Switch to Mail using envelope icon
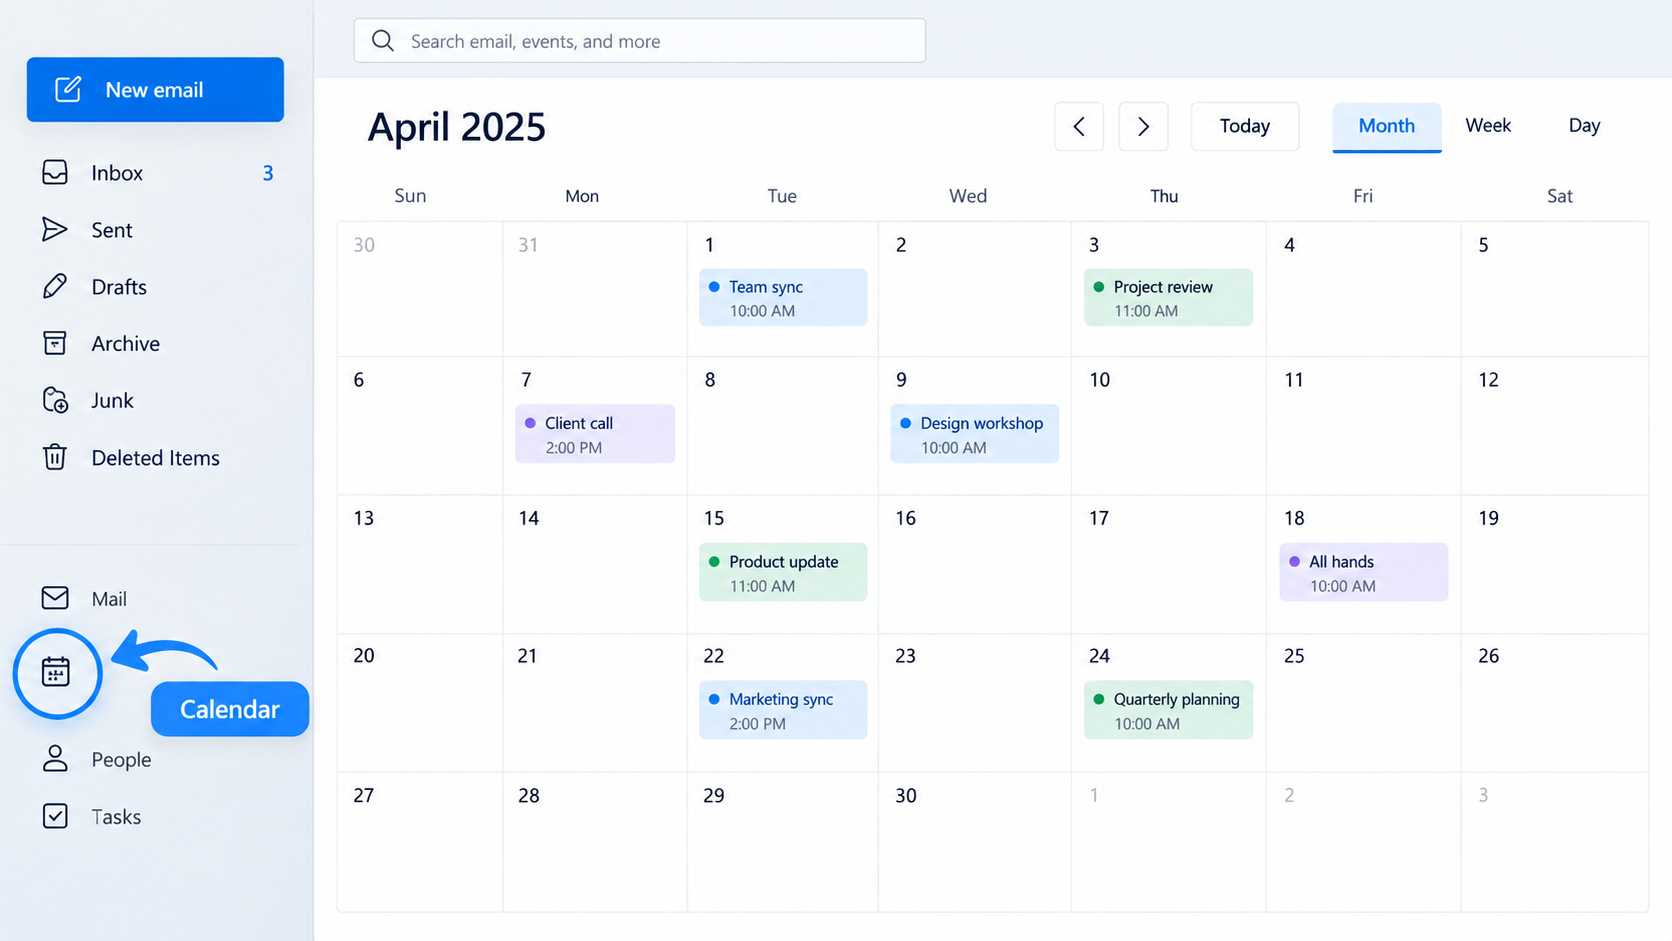 [x=55, y=598]
